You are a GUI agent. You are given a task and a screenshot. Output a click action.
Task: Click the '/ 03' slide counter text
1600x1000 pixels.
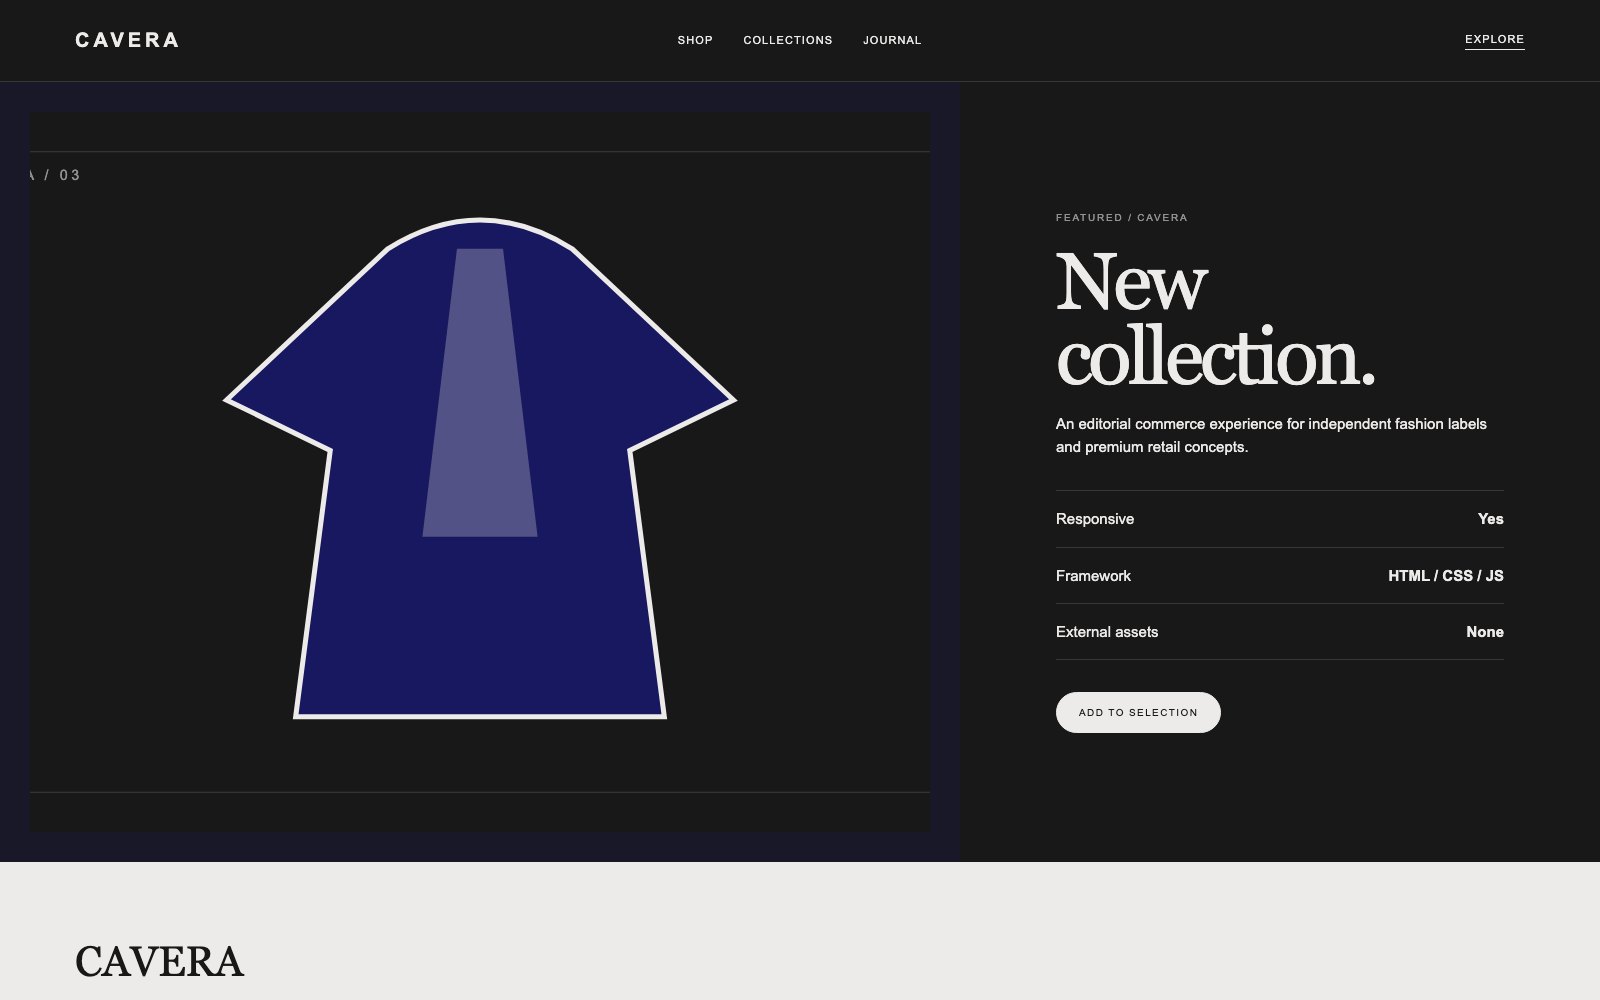[x=62, y=175]
